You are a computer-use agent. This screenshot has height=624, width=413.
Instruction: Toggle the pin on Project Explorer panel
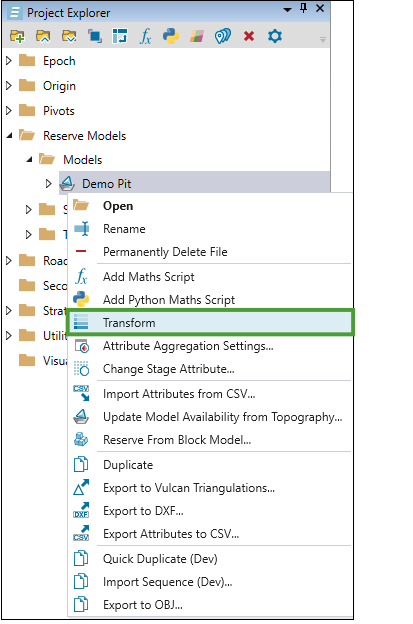[304, 8]
